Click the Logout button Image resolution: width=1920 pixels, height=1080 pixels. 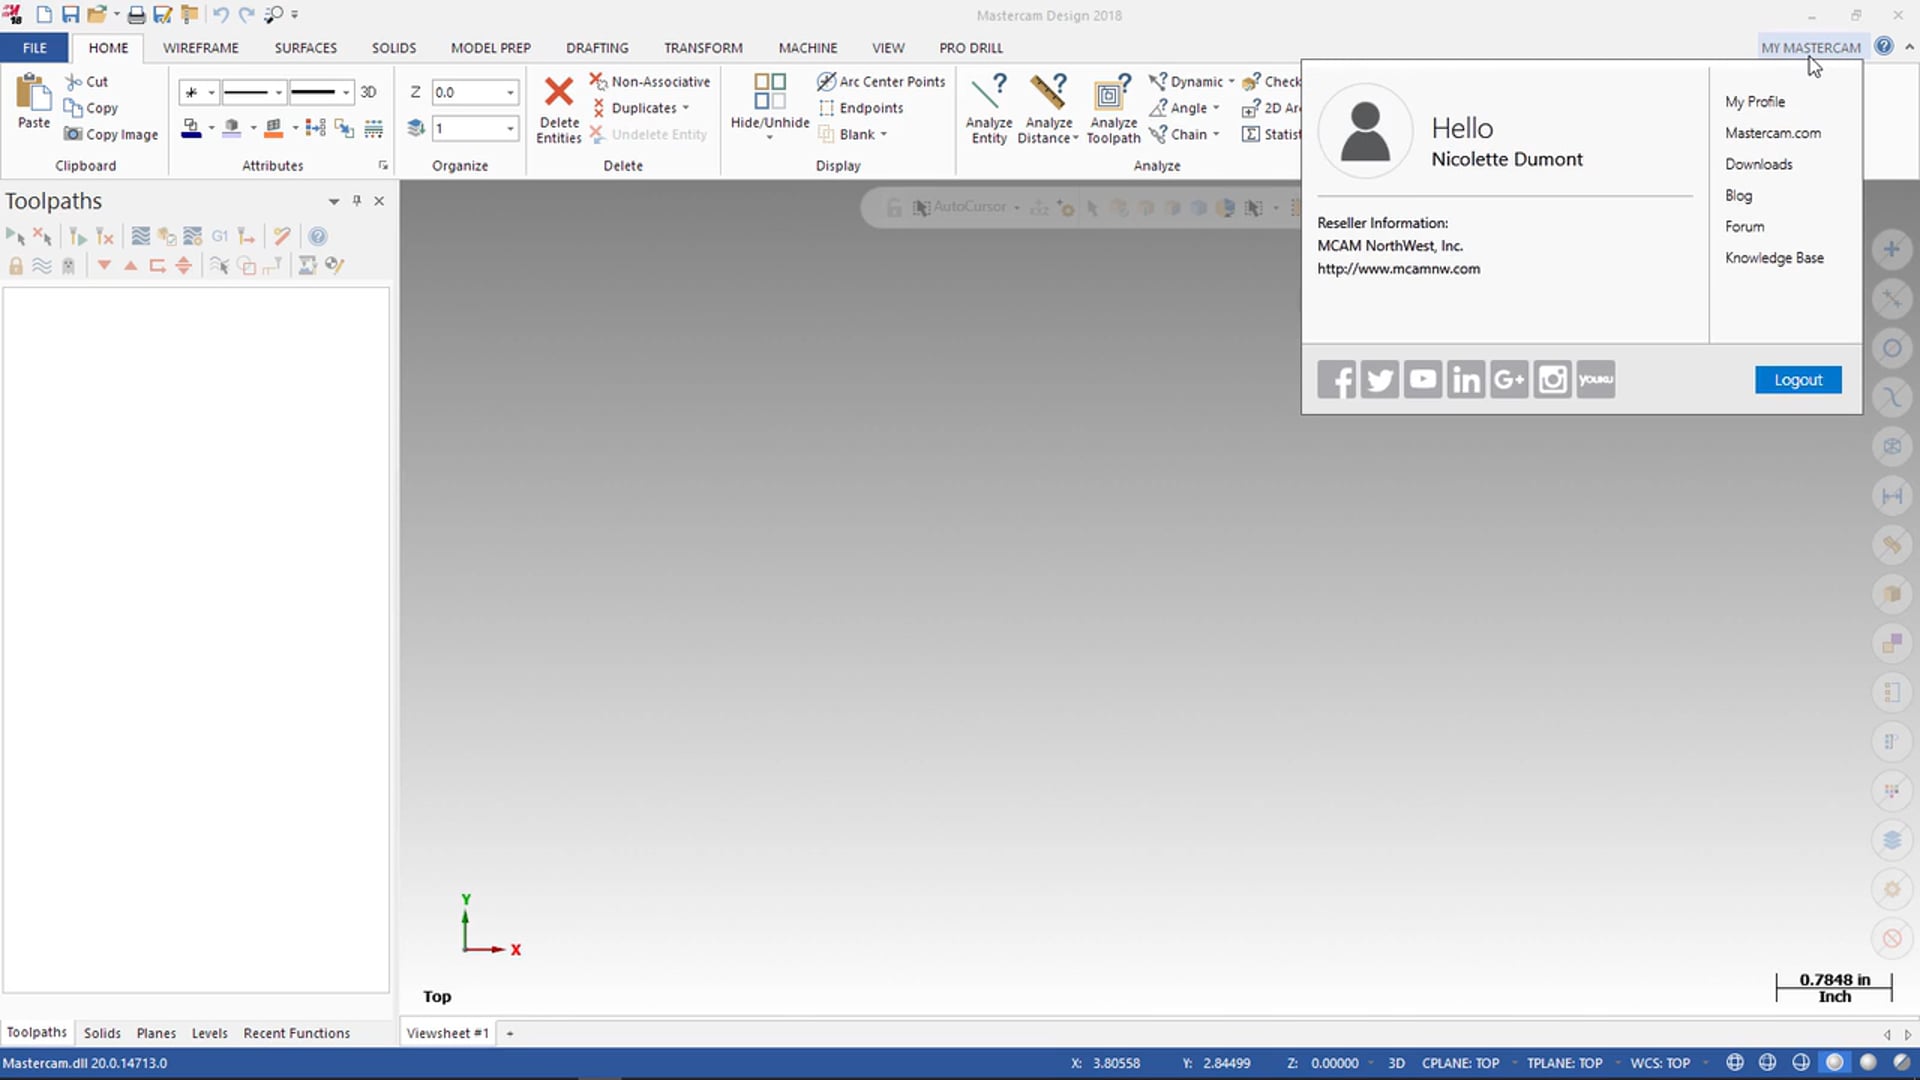(1798, 380)
